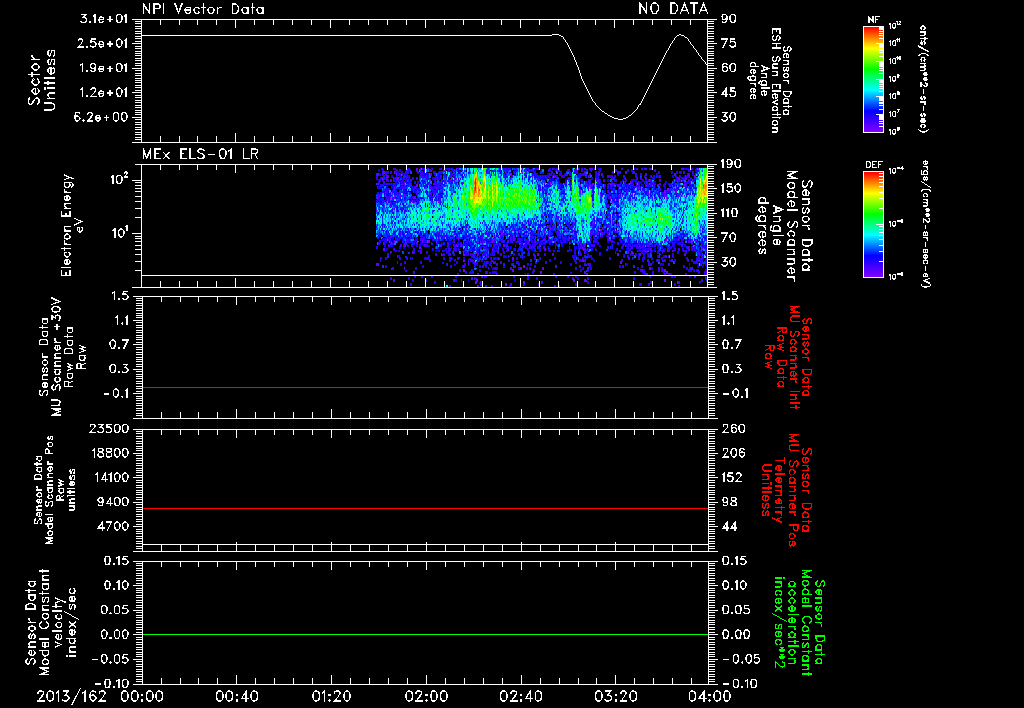Click the 98 telemetry position tick
This screenshot has height=708, width=1024.
(729, 502)
